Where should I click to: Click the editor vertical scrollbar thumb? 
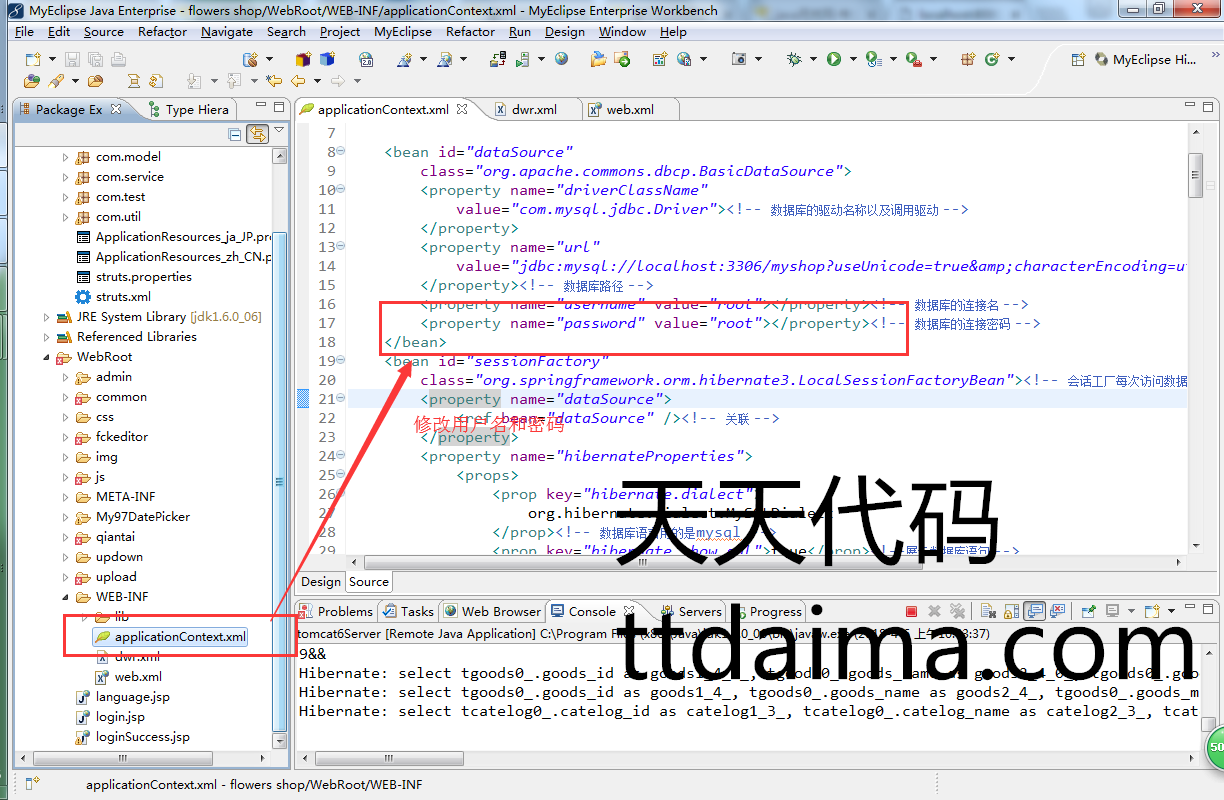pyautogui.click(x=1195, y=175)
